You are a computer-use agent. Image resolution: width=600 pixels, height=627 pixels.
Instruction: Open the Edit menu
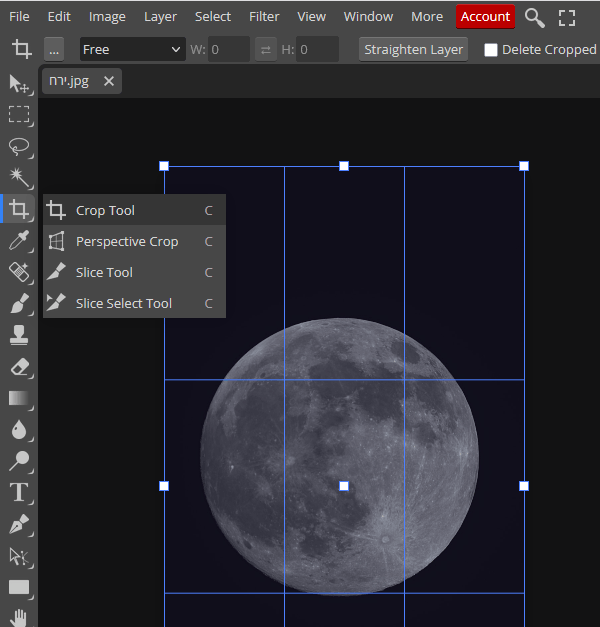(59, 17)
